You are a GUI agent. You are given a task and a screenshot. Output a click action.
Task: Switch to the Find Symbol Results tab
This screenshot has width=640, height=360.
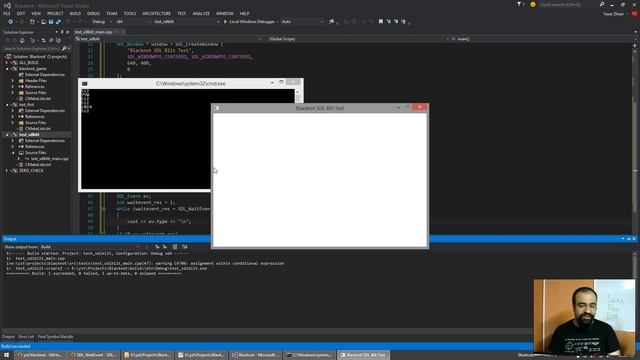click(x=56, y=337)
